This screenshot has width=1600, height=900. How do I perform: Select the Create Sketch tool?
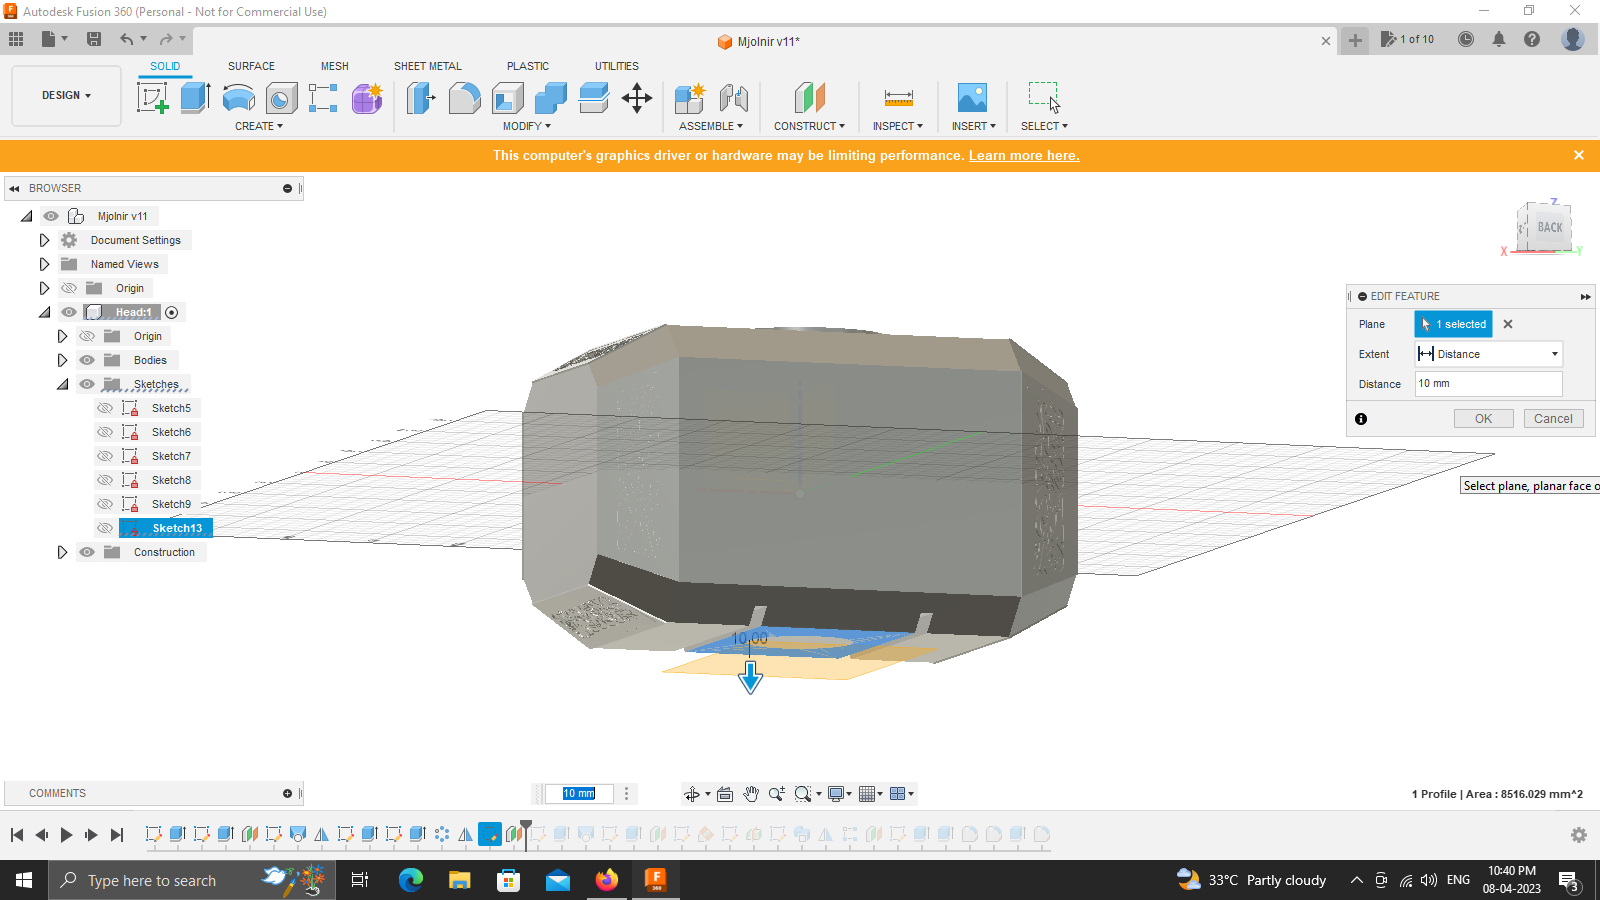[x=153, y=97]
